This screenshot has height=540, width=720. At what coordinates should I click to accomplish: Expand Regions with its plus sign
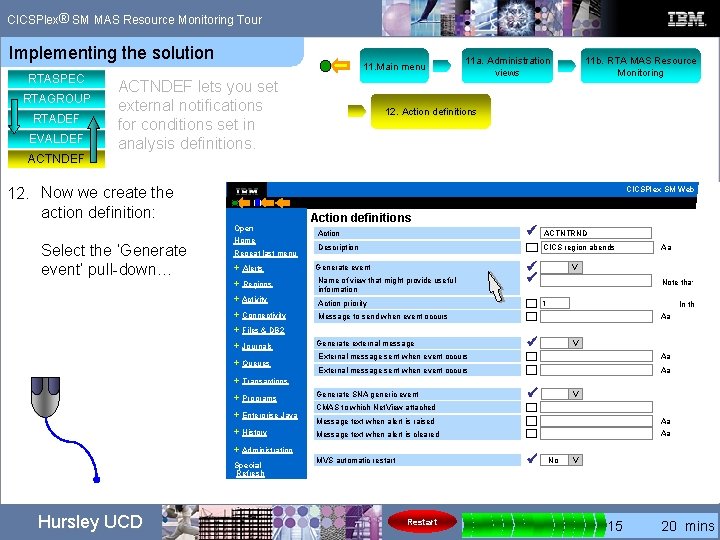coord(236,283)
